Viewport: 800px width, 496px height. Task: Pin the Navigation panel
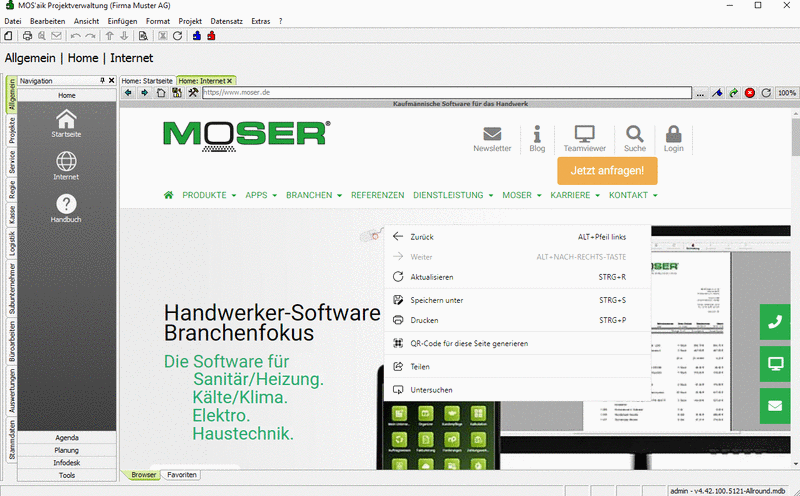[103, 81]
